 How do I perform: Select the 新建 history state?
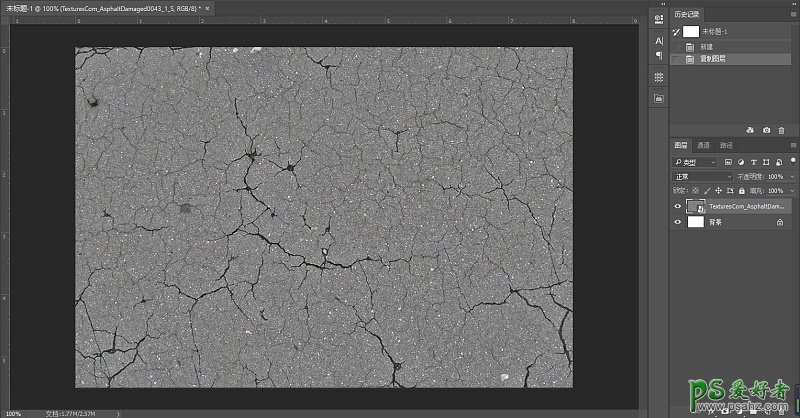click(x=706, y=46)
